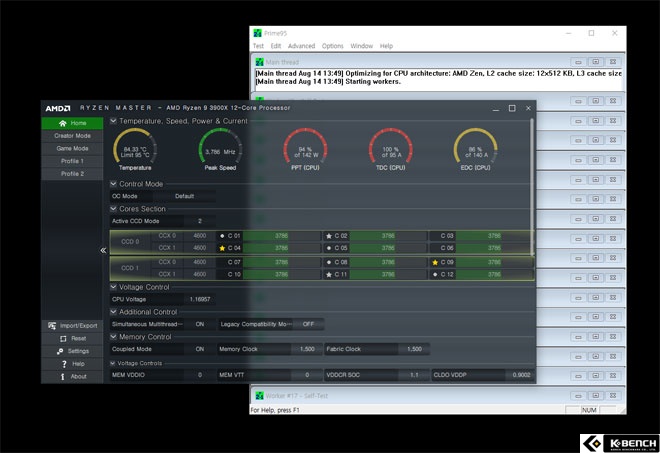Click the gold star on core C 04
The height and width of the screenshot is (453, 660).
pos(222,248)
